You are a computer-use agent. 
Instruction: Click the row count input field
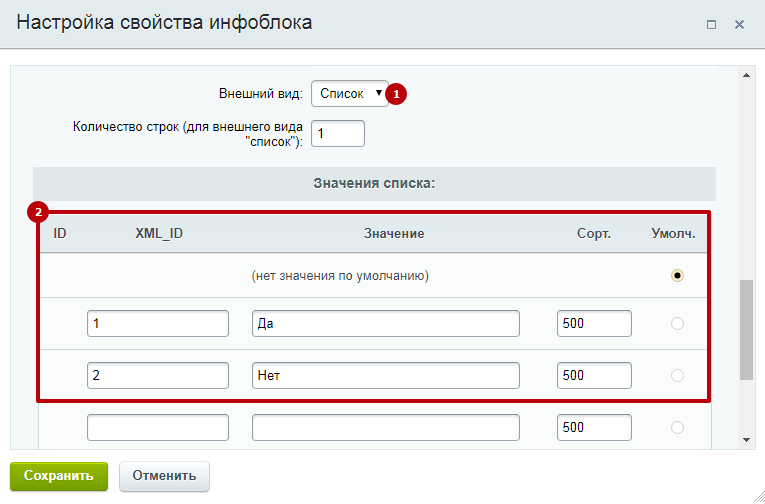338,133
